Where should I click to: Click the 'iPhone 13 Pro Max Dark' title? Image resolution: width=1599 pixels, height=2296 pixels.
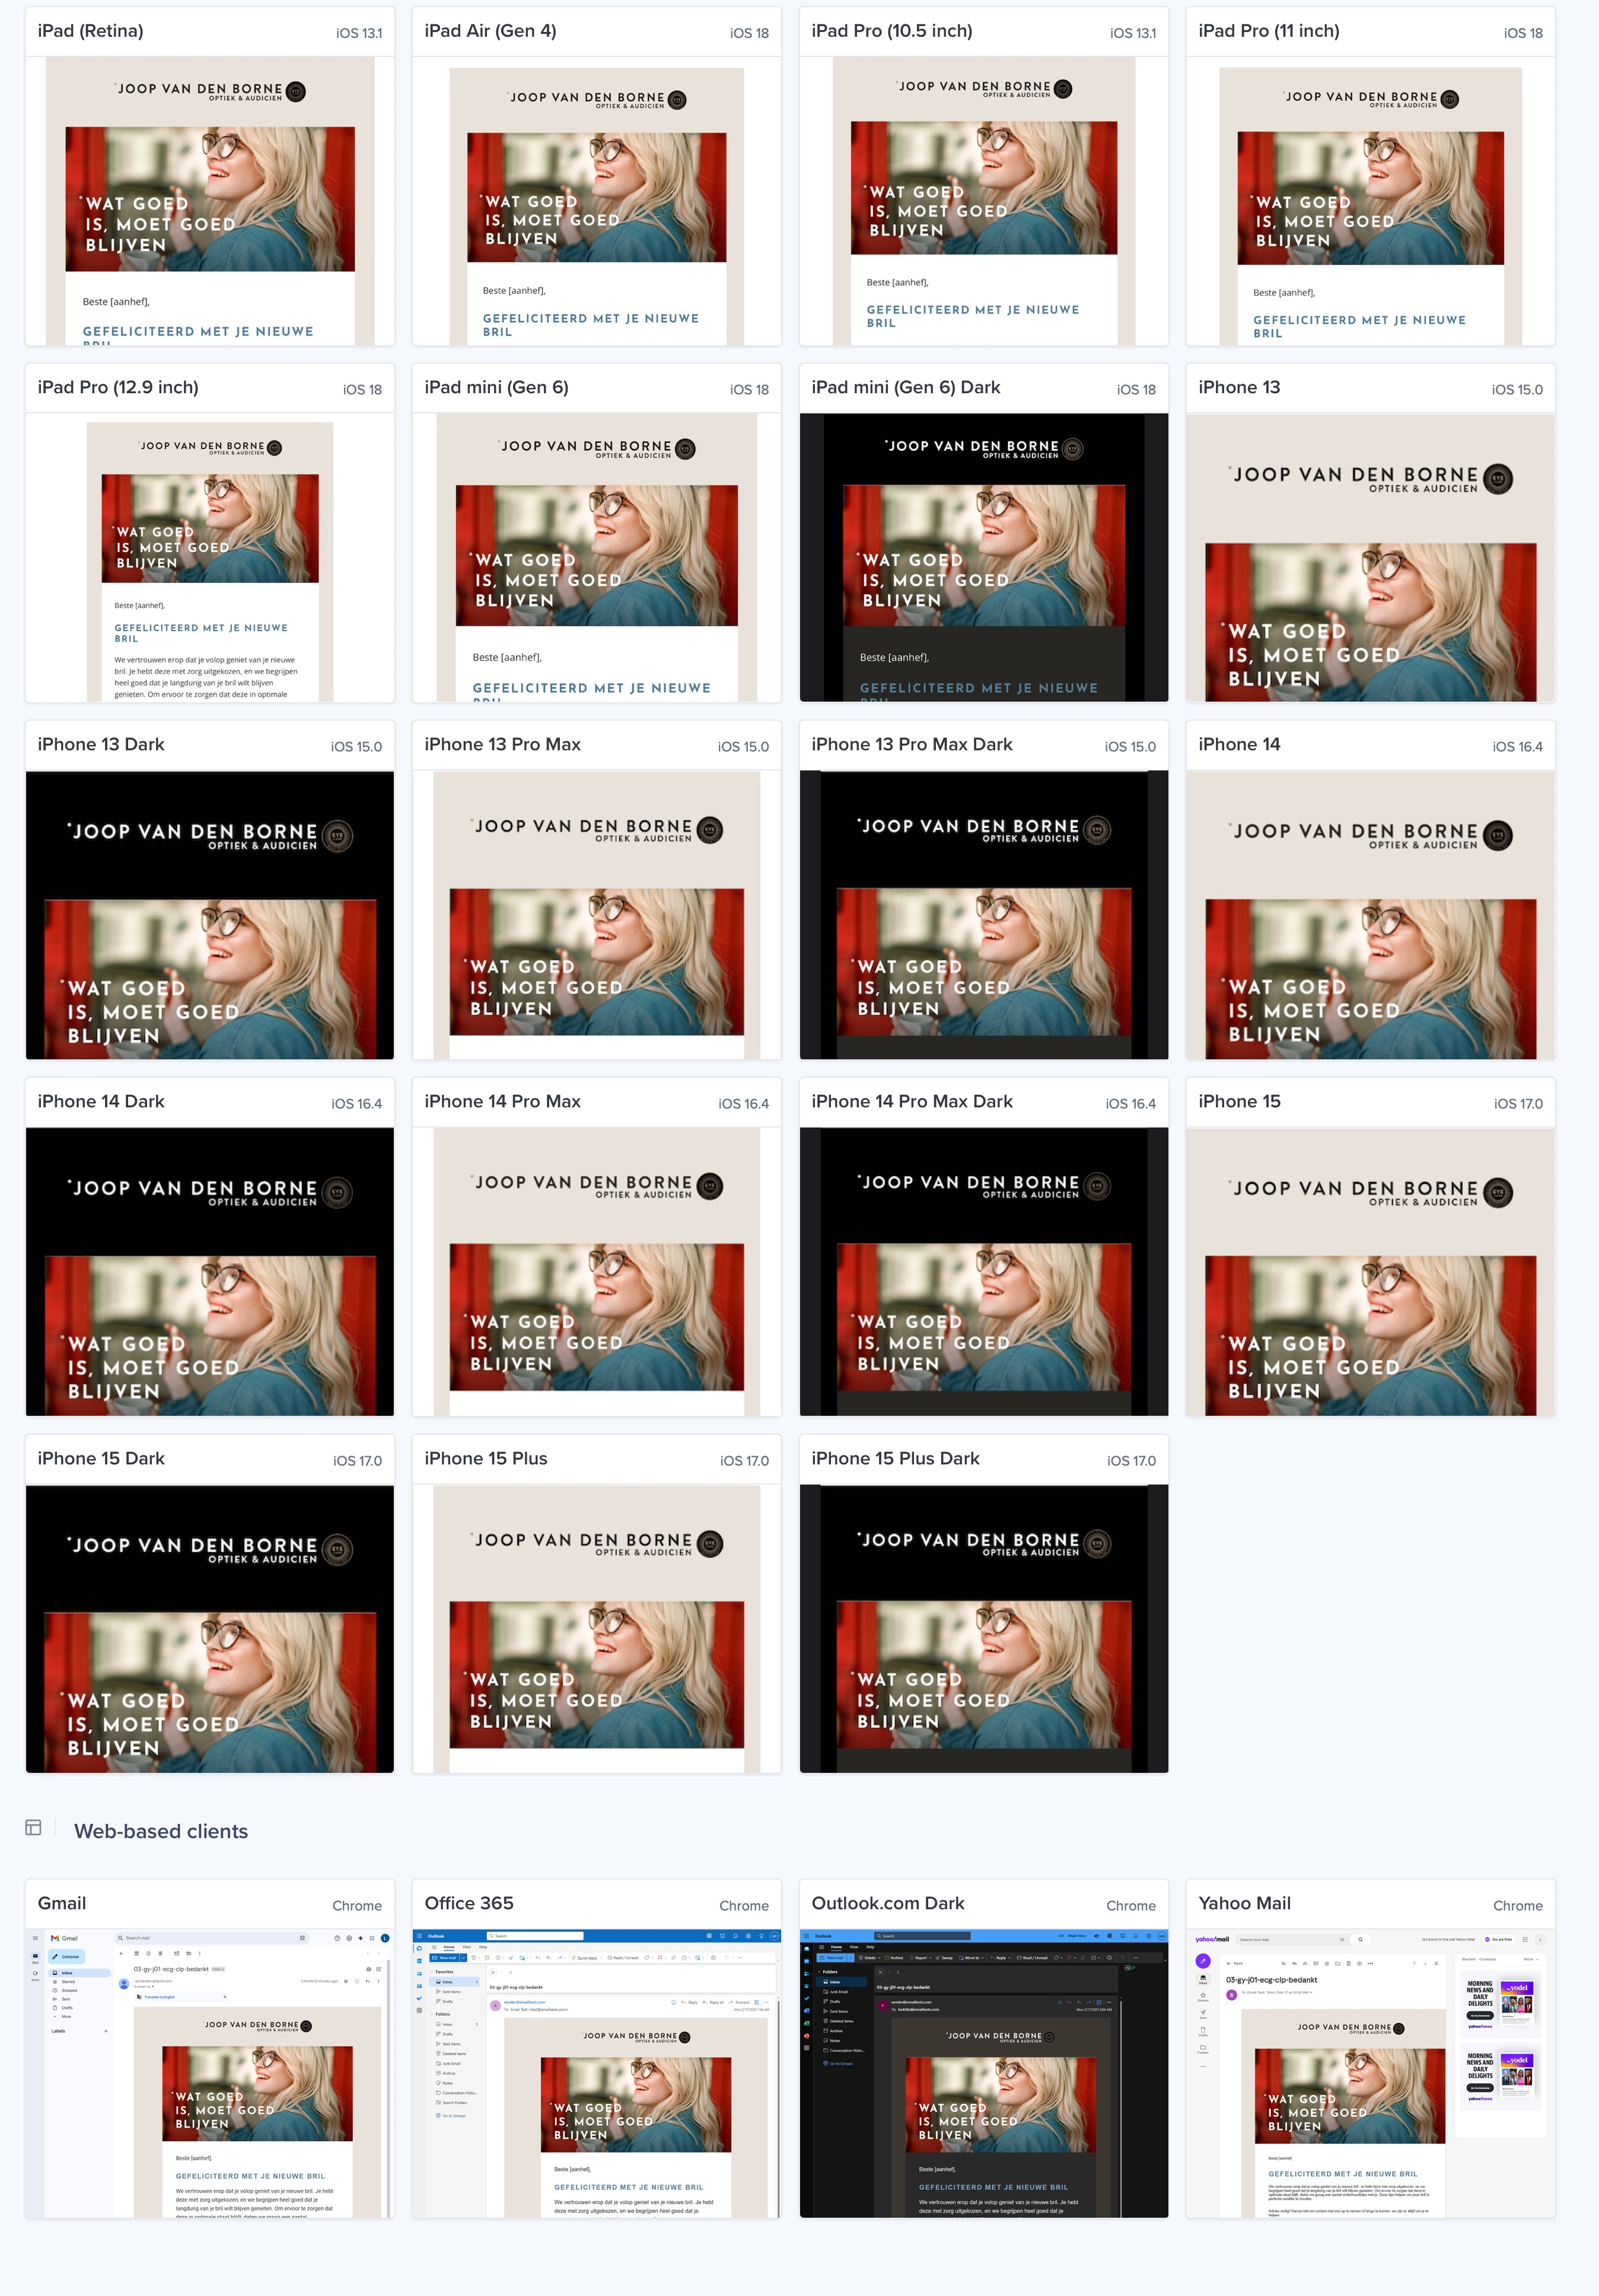pyautogui.click(x=912, y=745)
